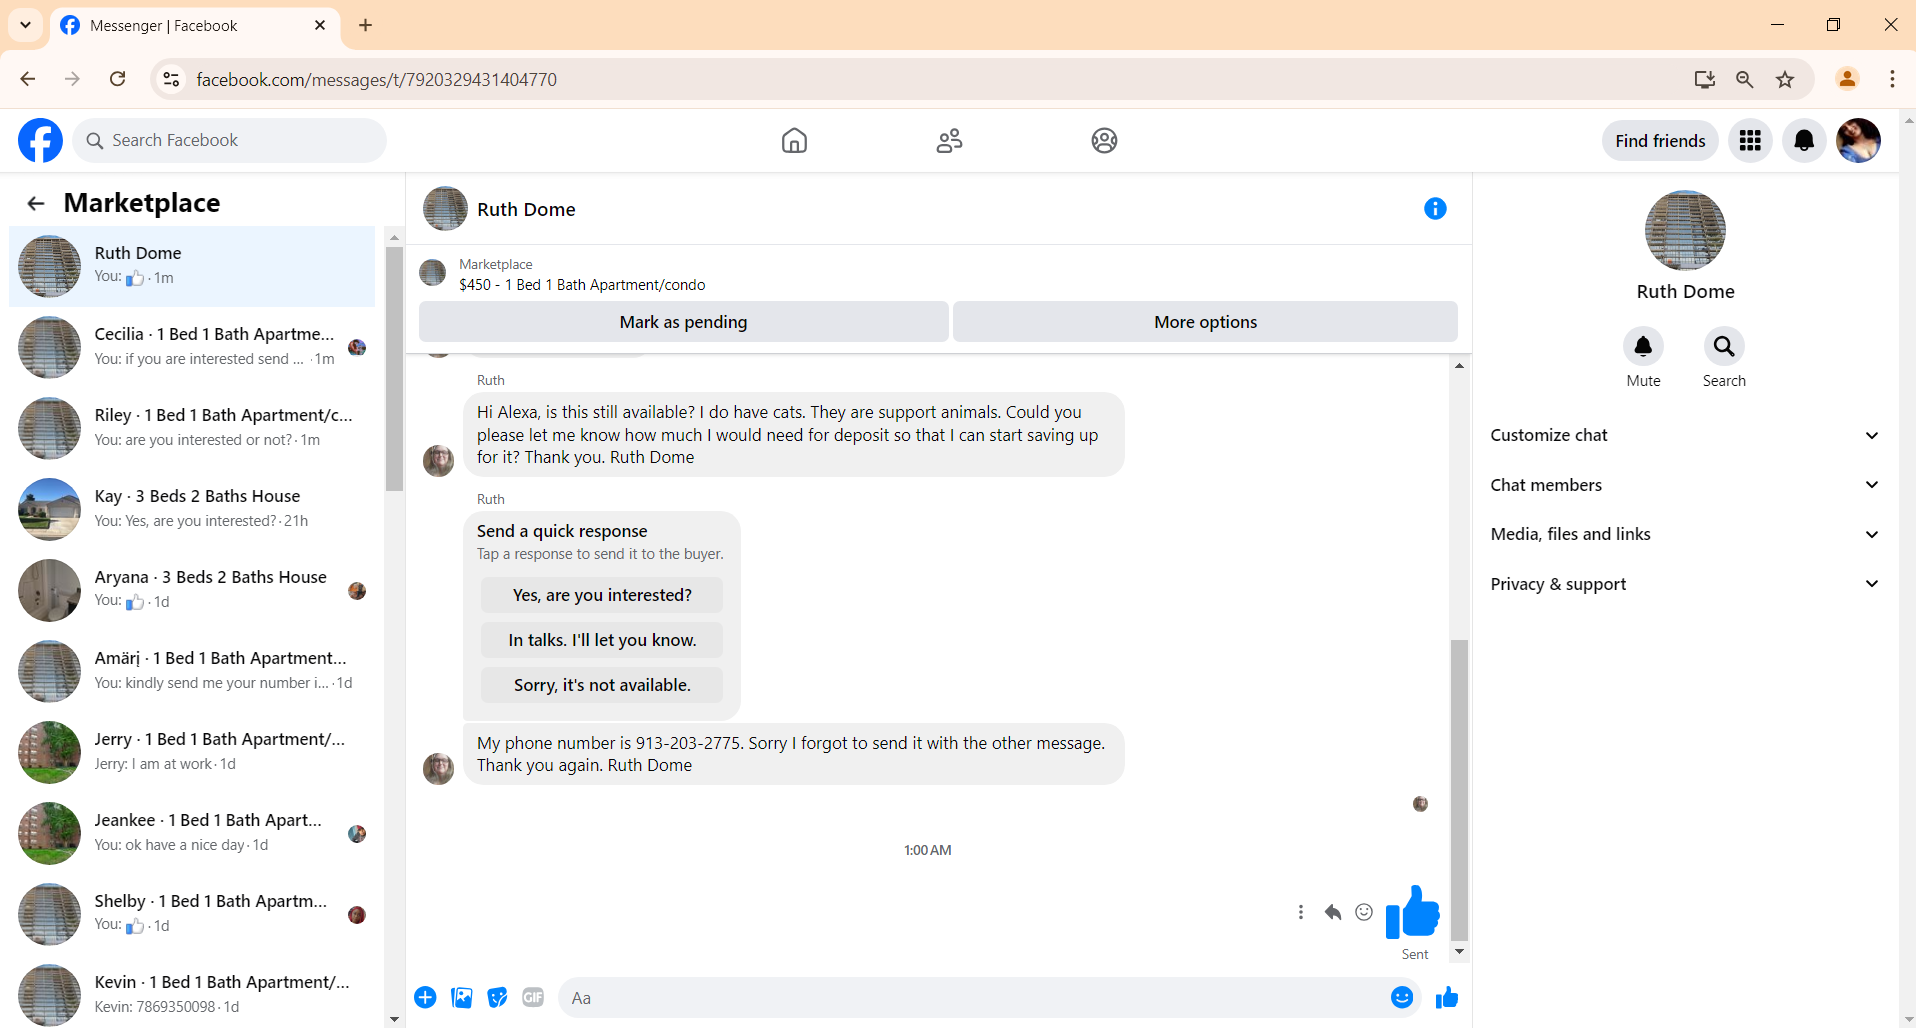Open account profile picture menu
This screenshot has width=1916, height=1028.
pos(1858,141)
